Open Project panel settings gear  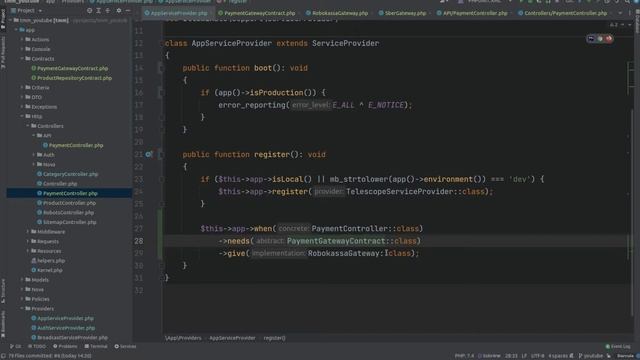[119, 11]
